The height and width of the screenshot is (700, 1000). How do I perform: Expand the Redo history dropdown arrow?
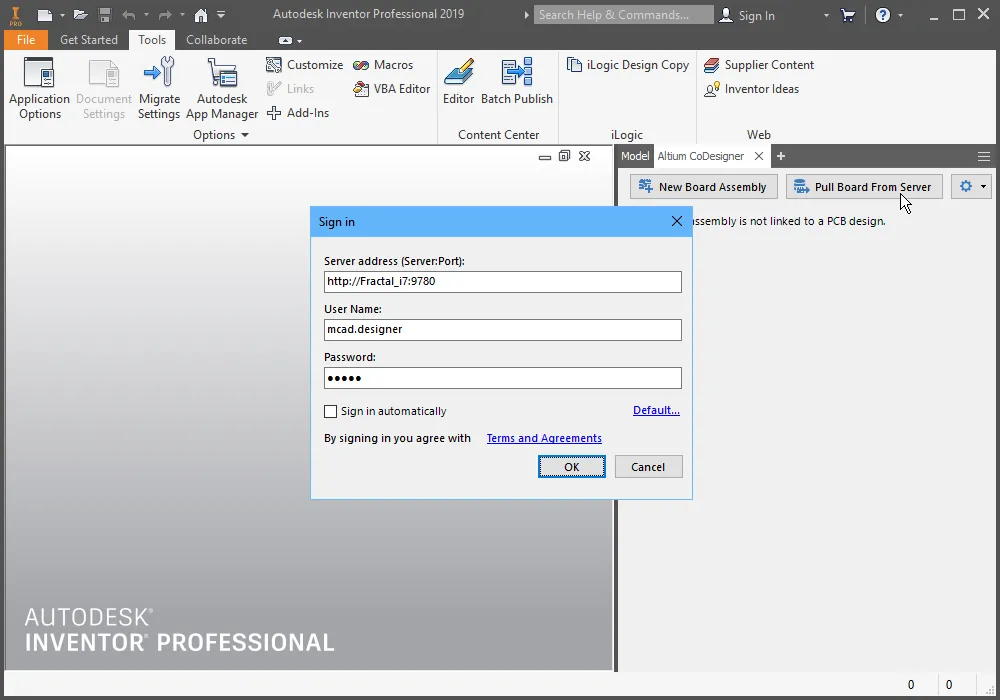(182, 15)
